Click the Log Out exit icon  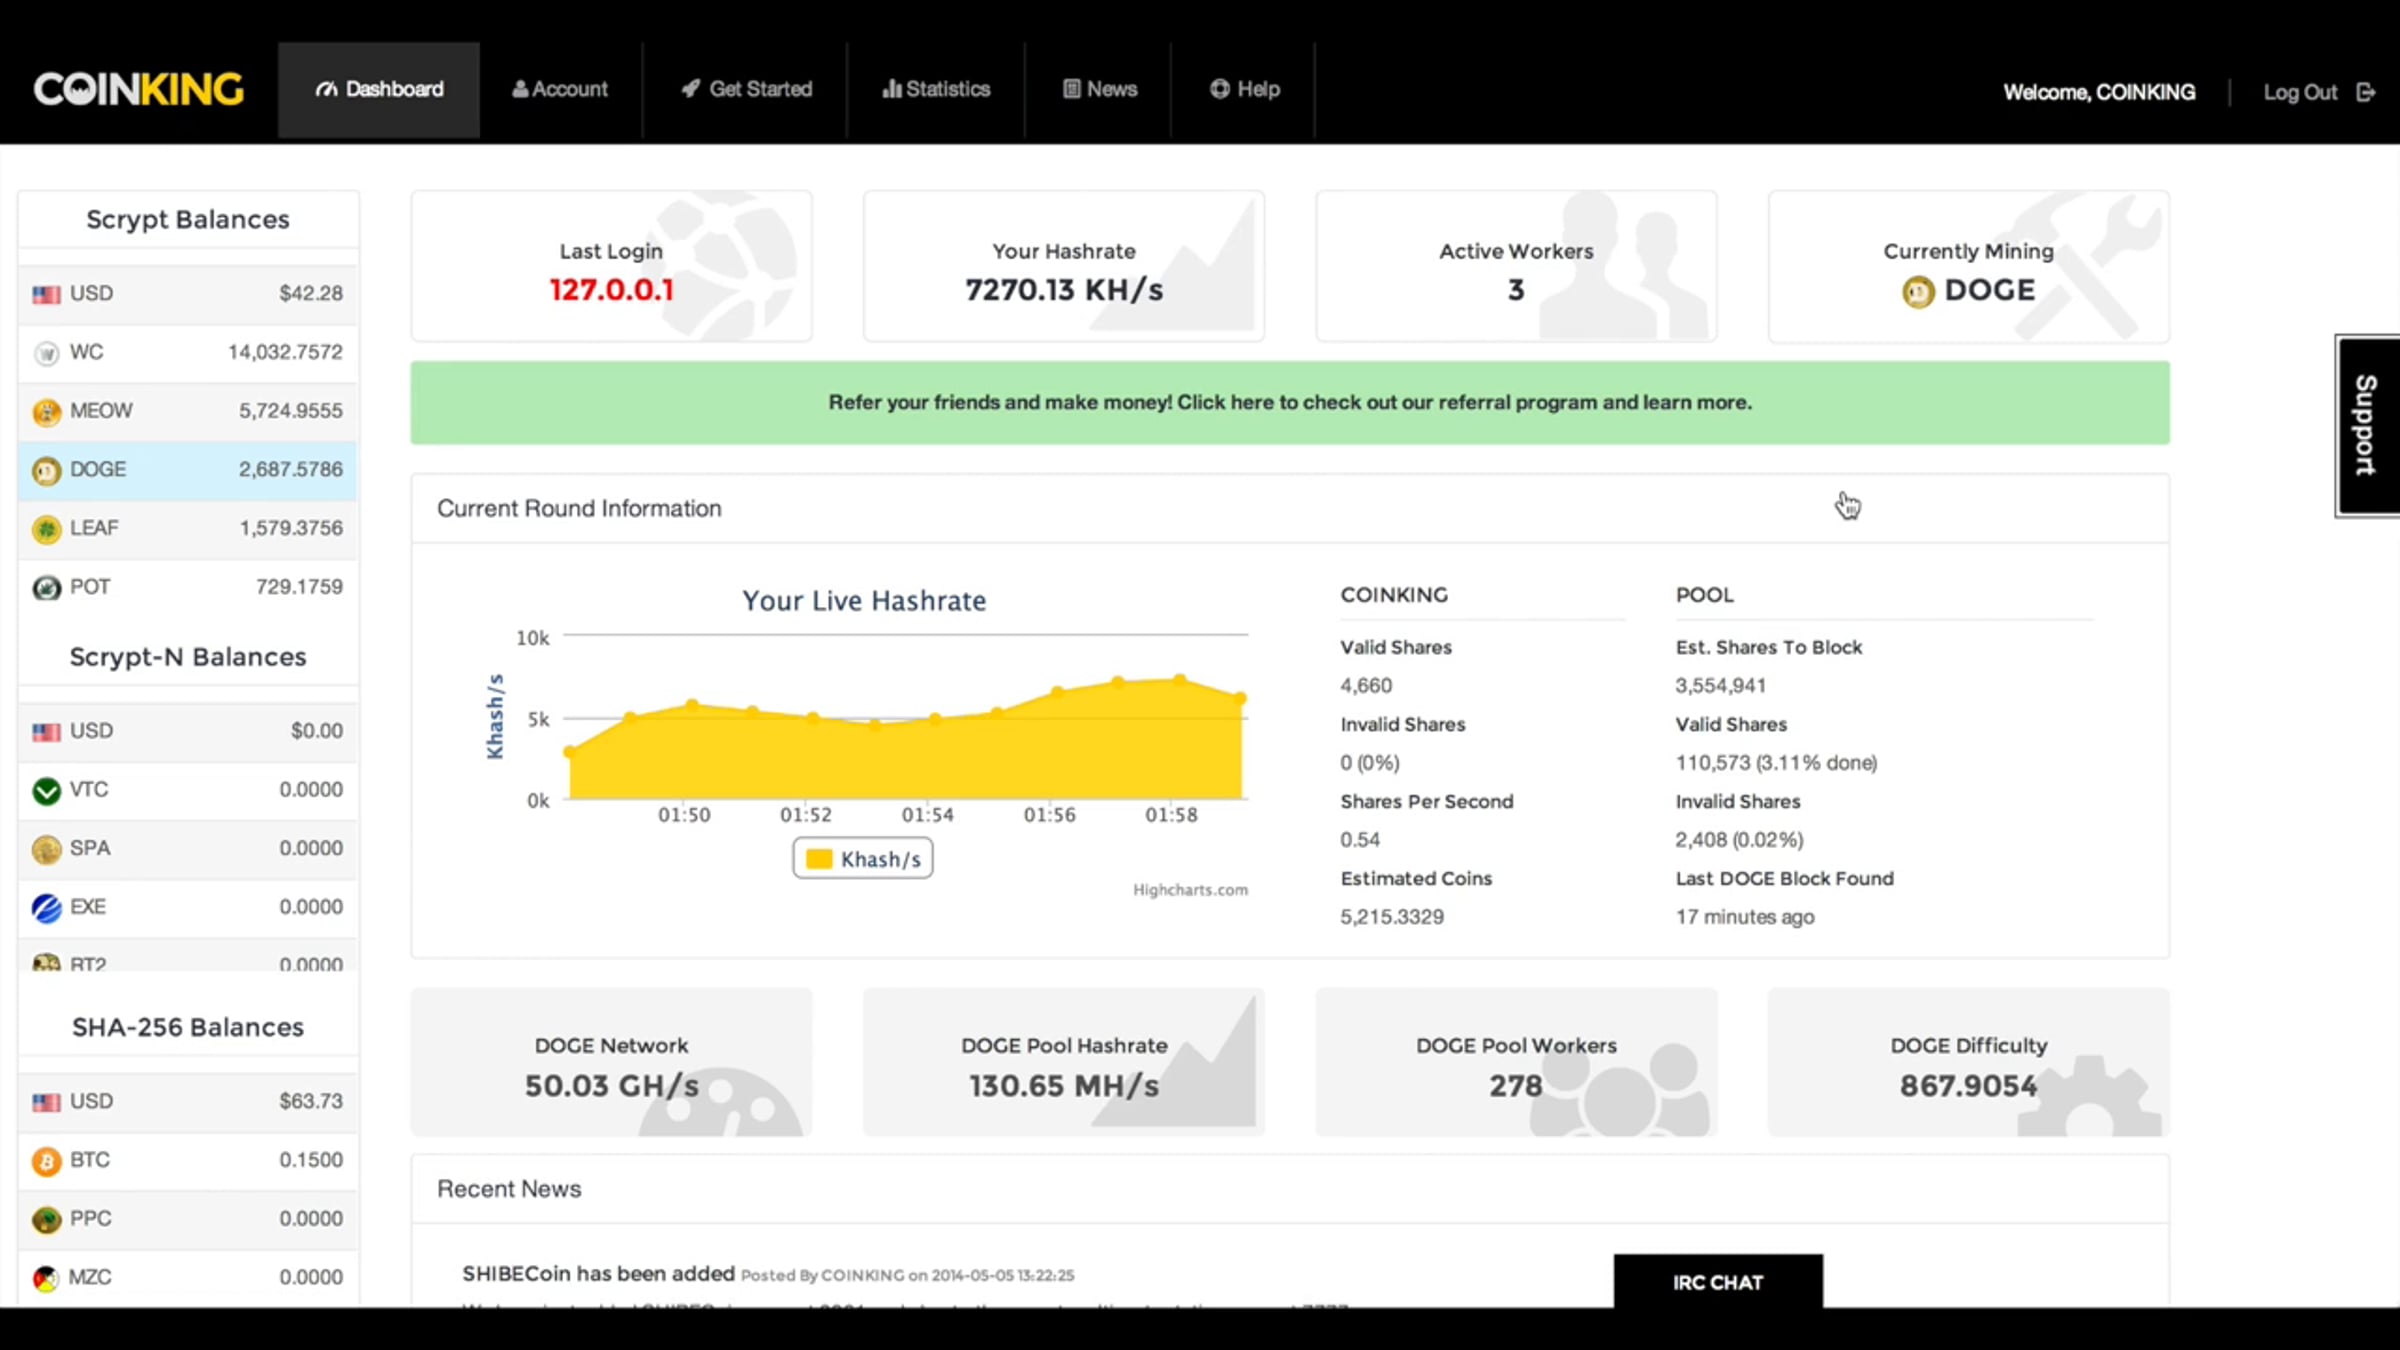coord(2366,93)
